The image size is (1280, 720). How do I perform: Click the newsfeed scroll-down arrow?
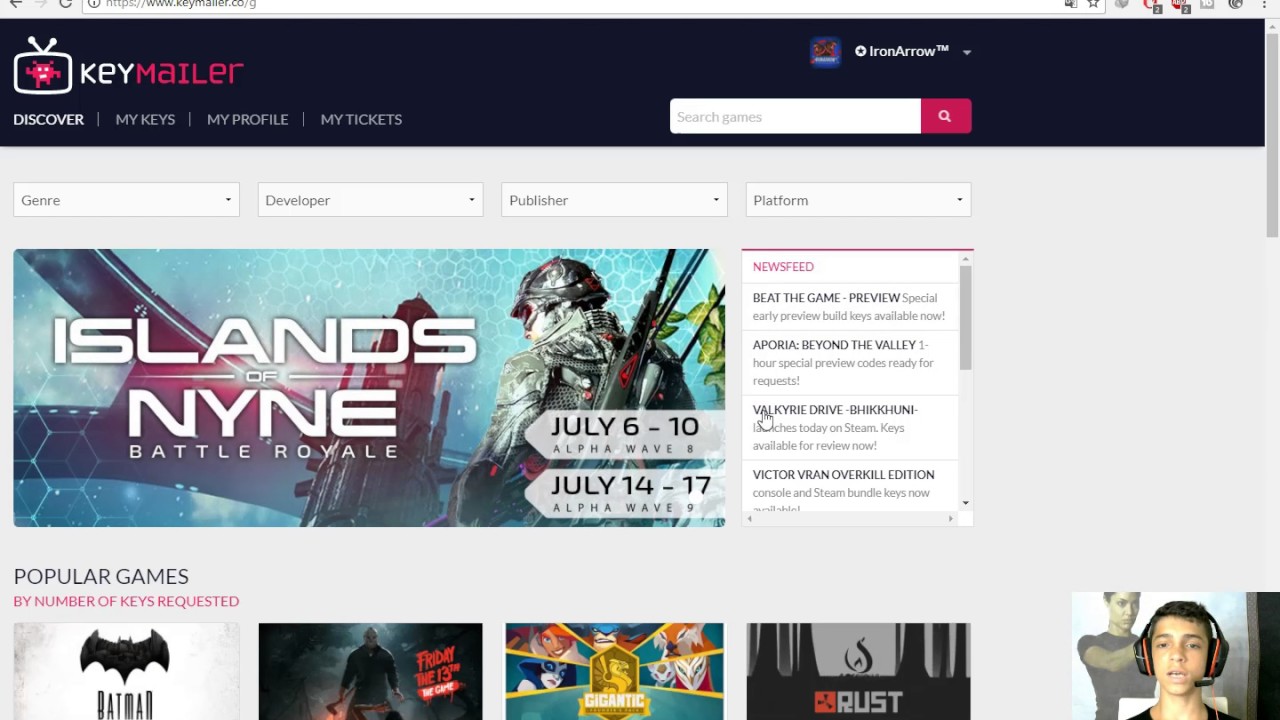point(965,504)
